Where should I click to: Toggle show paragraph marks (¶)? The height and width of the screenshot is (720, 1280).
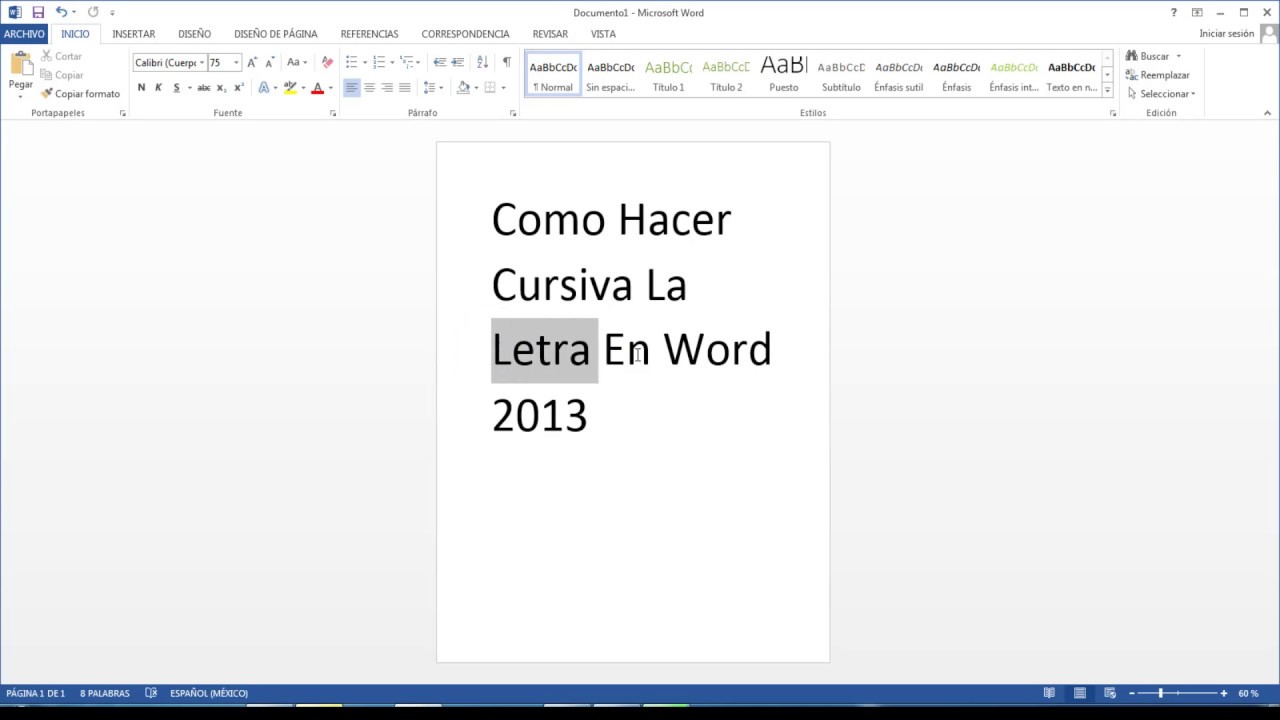(507, 62)
